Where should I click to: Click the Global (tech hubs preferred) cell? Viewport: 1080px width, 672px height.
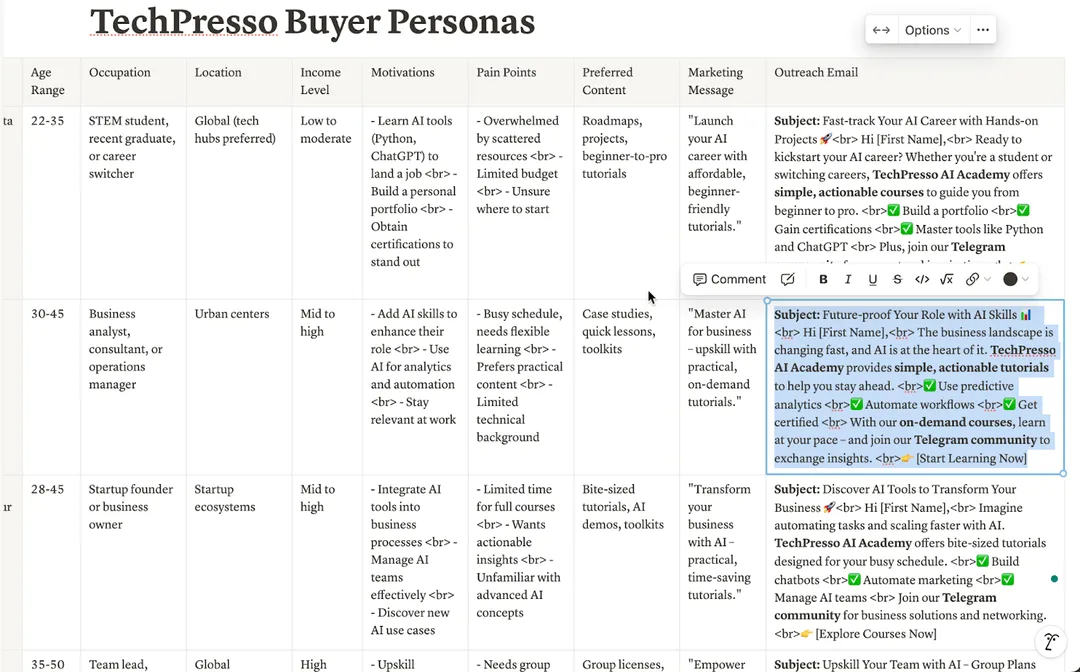tap(239, 202)
